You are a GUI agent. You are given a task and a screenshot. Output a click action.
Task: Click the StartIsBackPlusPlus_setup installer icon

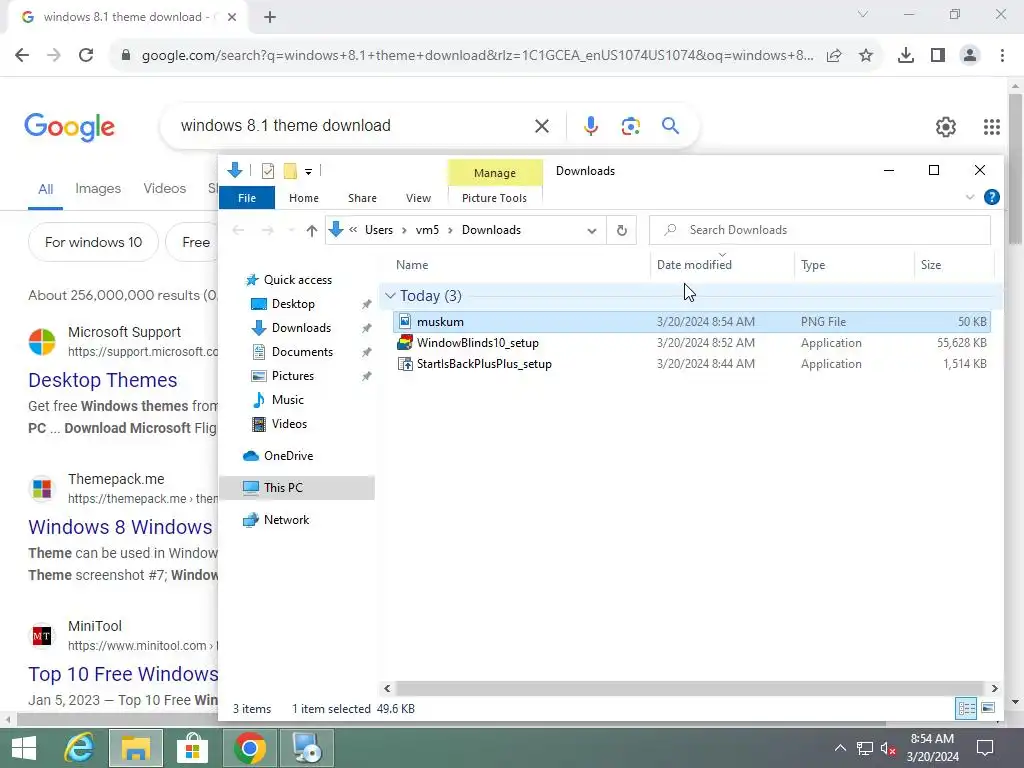405,364
